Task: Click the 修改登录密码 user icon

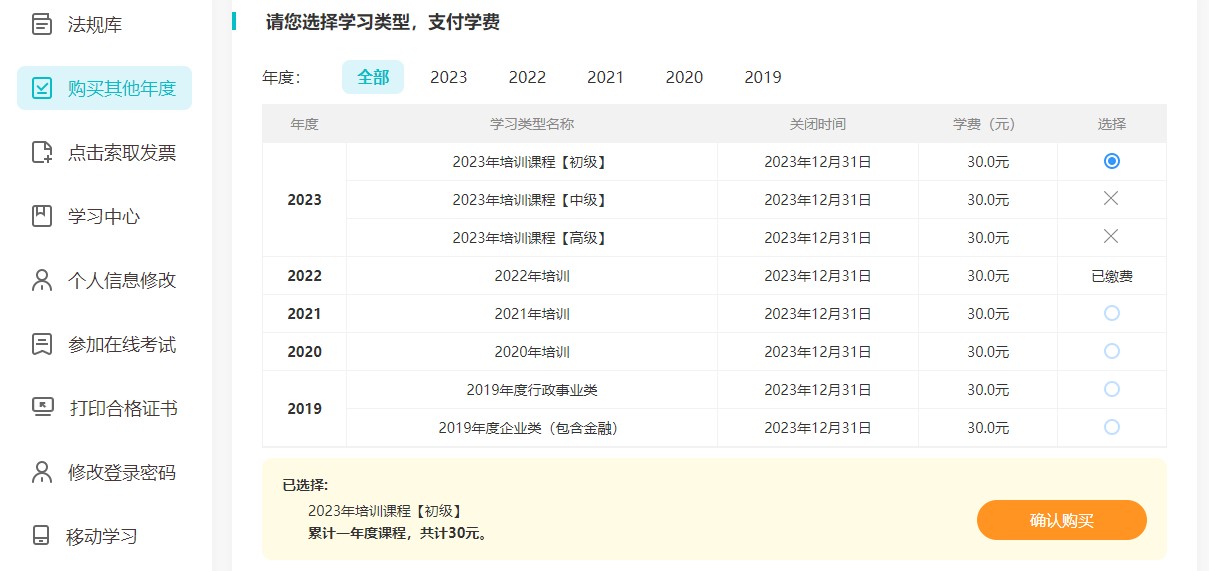Action: 42,472
